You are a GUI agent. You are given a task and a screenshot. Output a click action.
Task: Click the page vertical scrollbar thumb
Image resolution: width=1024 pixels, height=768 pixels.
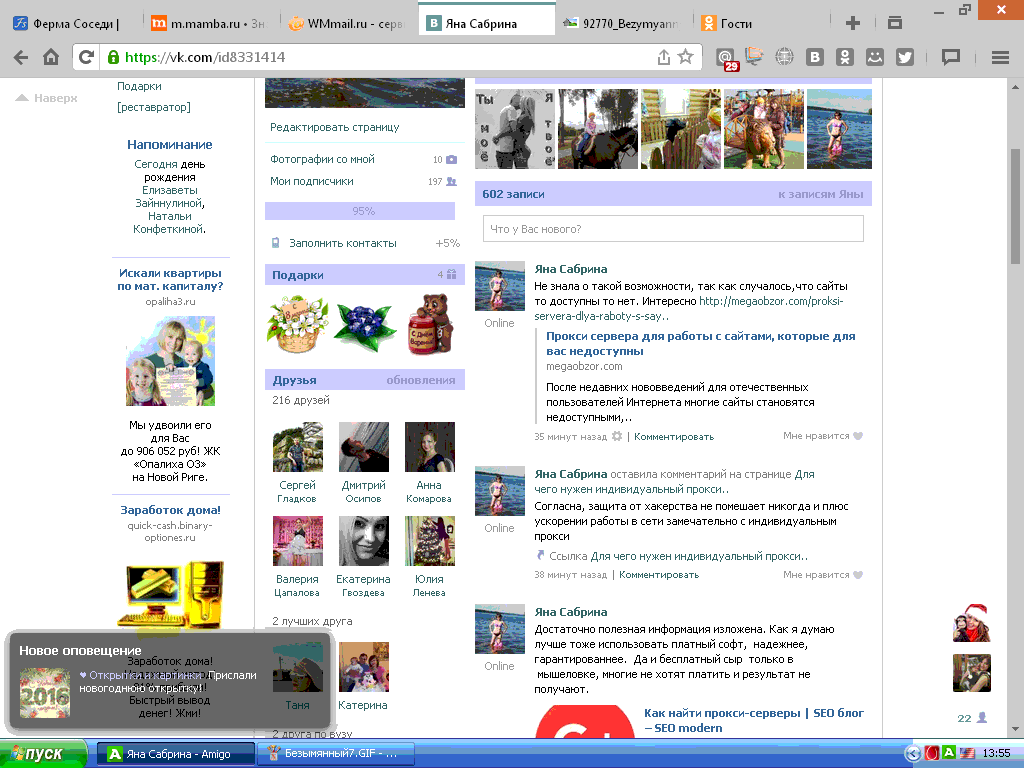click(x=1016, y=206)
